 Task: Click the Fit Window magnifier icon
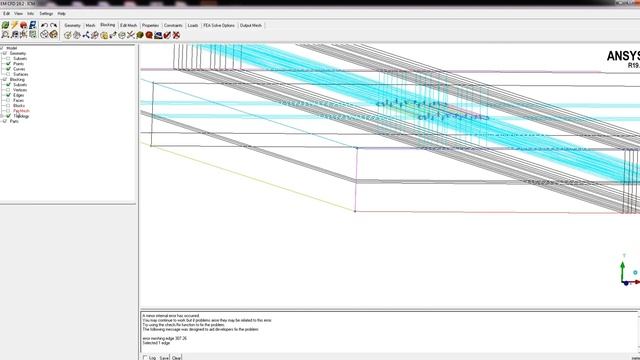pyautogui.click(x=5, y=35)
